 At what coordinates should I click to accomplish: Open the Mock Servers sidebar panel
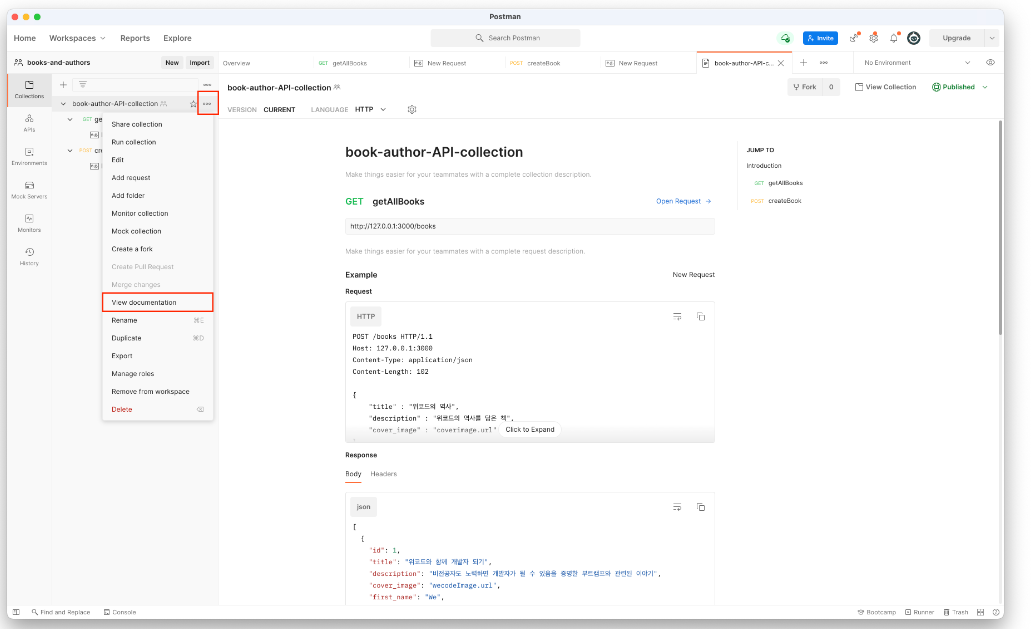pyautogui.click(x=29, y=190)
